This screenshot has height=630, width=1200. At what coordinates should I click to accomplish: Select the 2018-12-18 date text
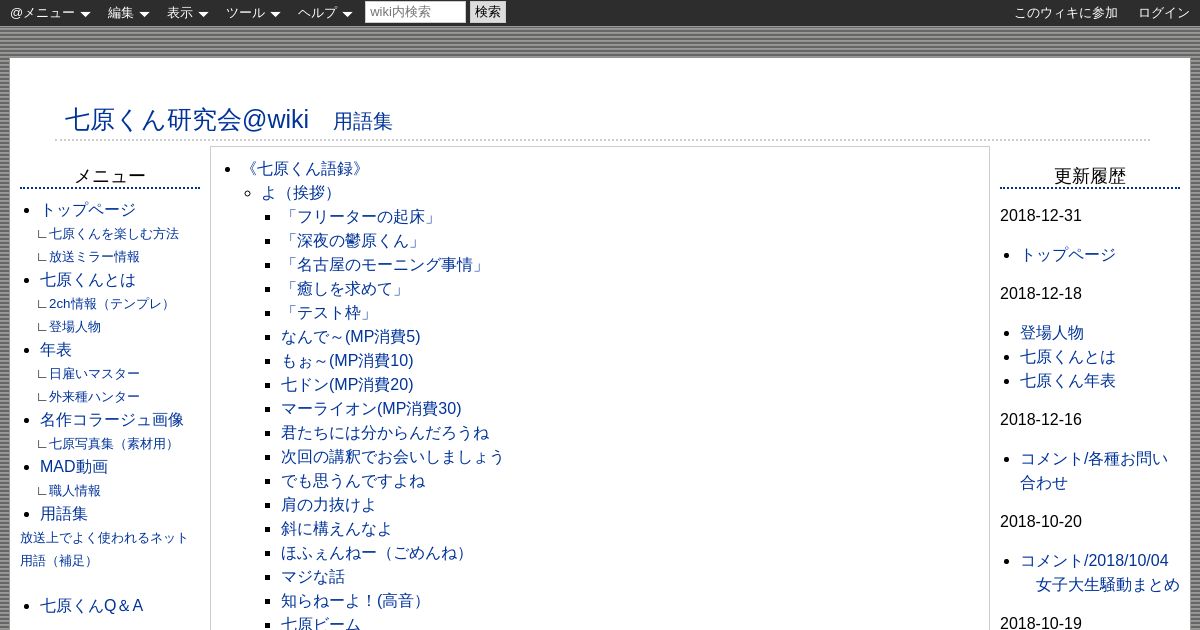(x=1041, y=294)
